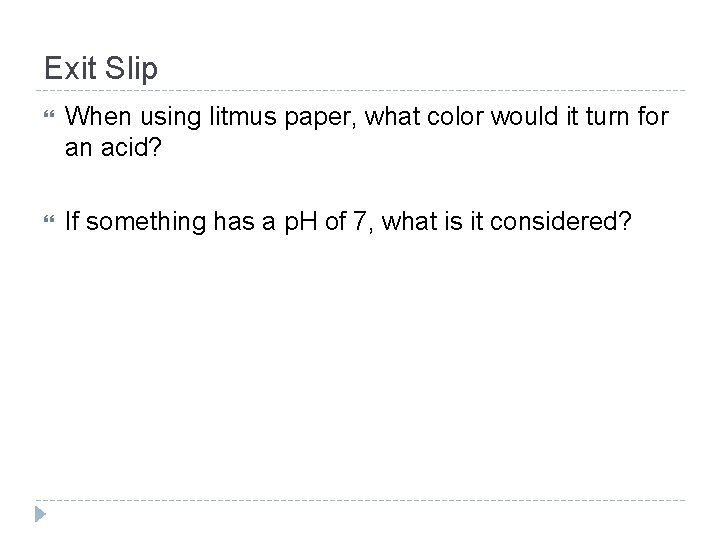The image size is (720, 540).
Task: Click the dashed line under the title
Action: pos(360,88)
